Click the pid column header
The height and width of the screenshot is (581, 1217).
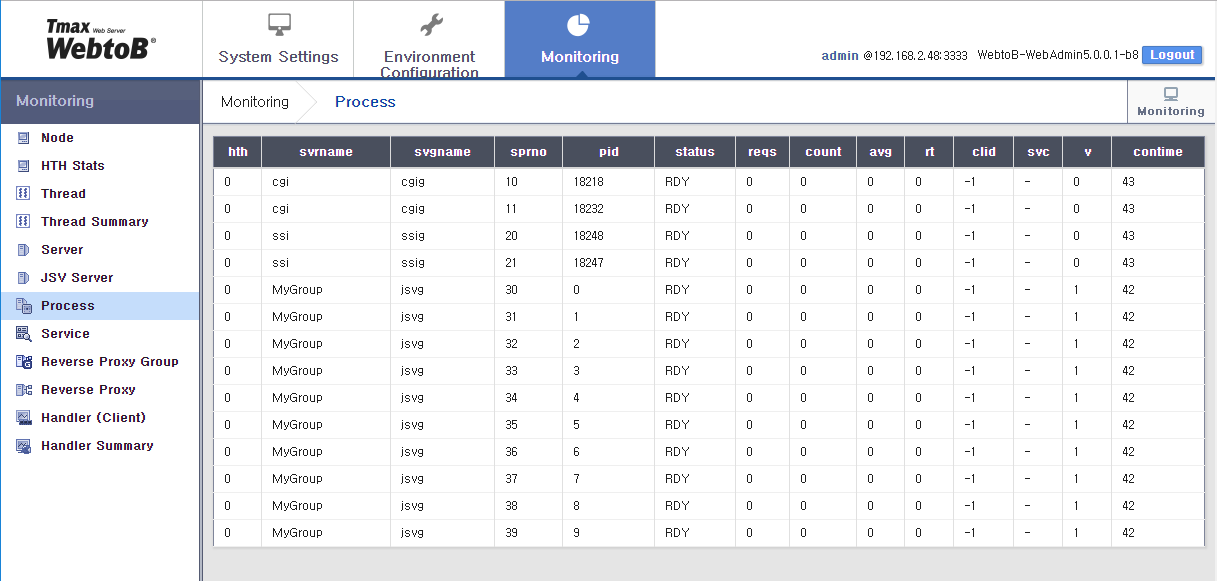pos(609,152)
